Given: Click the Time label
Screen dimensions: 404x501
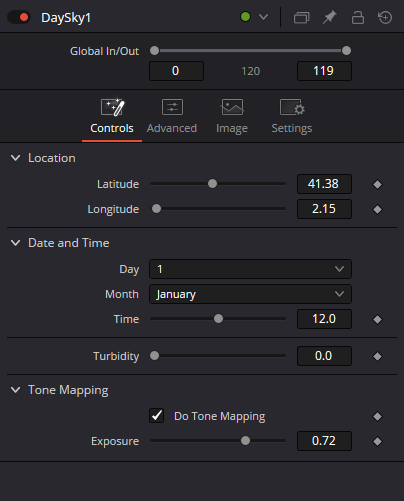Looking at the screenshot, I should (126, 319).
